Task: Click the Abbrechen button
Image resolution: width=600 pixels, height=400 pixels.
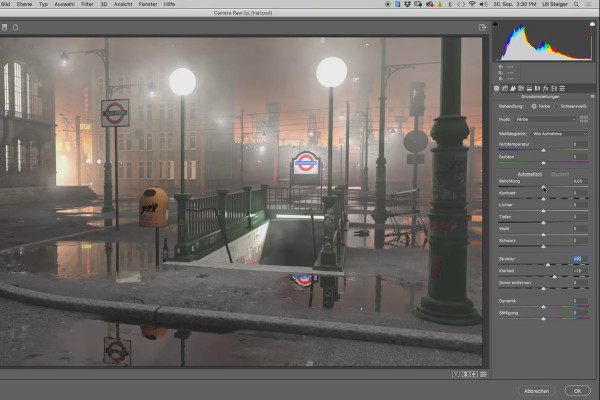Action: coord(536,391)
